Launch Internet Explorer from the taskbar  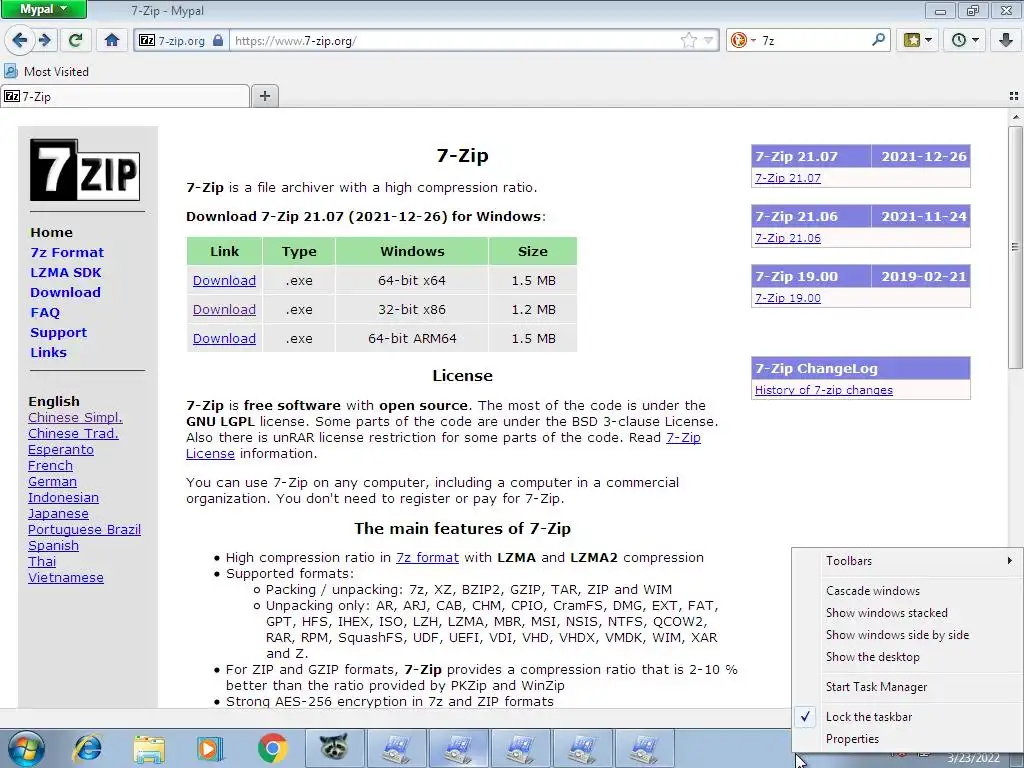click(x=88, y=748)
